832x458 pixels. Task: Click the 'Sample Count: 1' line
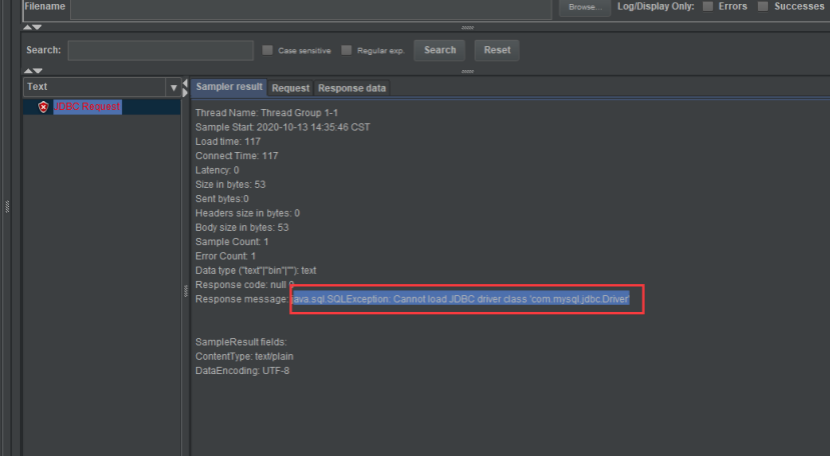[232, 242]
